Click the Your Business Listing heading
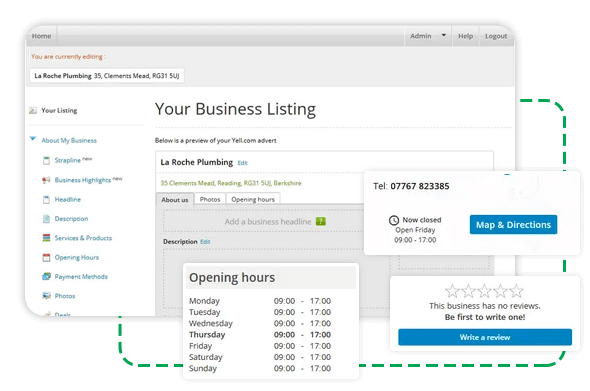The width and height of the screenshot is (590, 391). click(236, 109)
